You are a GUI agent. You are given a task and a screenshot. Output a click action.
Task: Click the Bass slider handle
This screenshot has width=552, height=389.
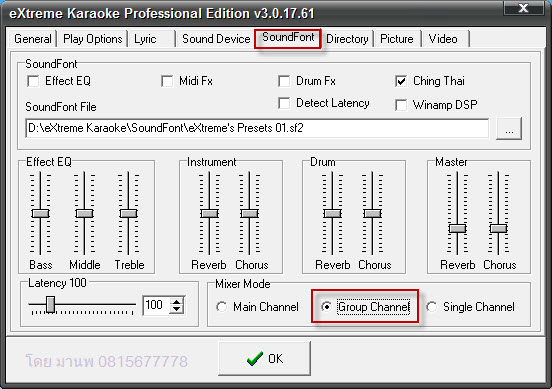pos(40,214)
